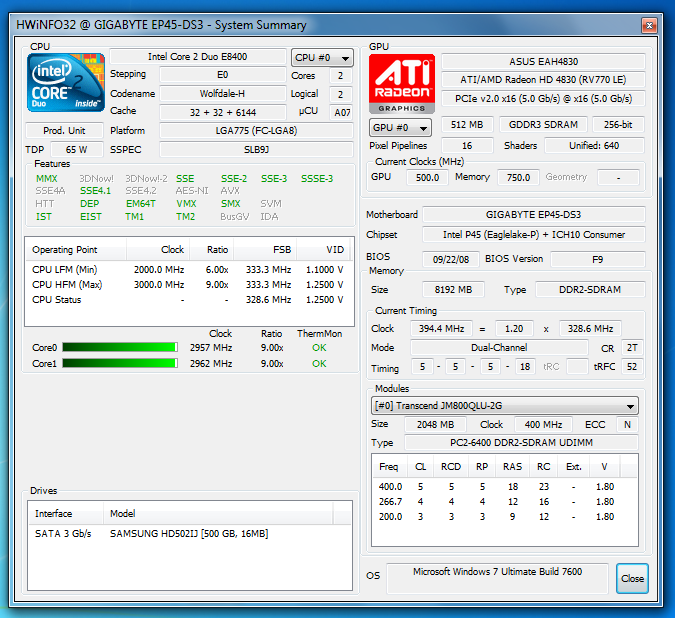The width and height of the screenshot is (675, 618).
Task: Click the tRFC 52 value
Action: pyautogui.click(x=632, y=367)
